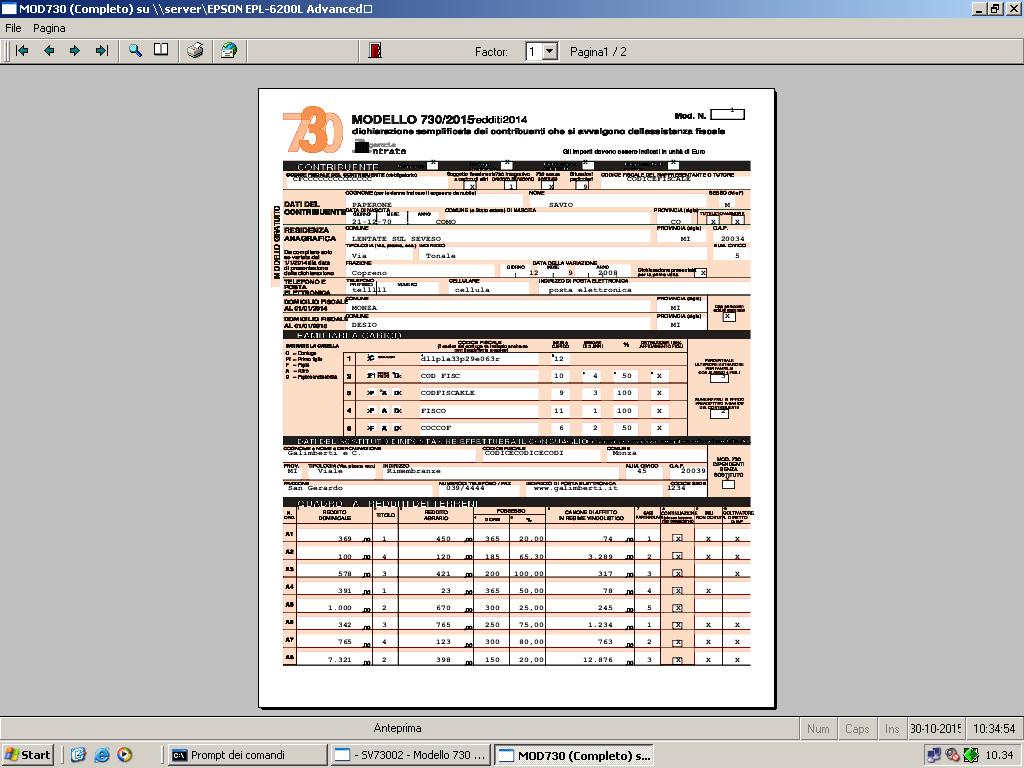Click the posta elettronica email value

(x=590, y=289)
